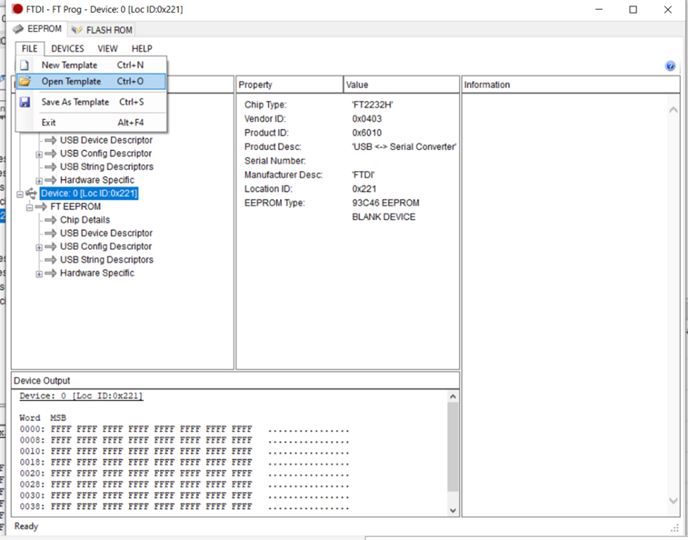688x540 pixels.
Task: Click the Serial Number property label
Action: tap(275, 161)
